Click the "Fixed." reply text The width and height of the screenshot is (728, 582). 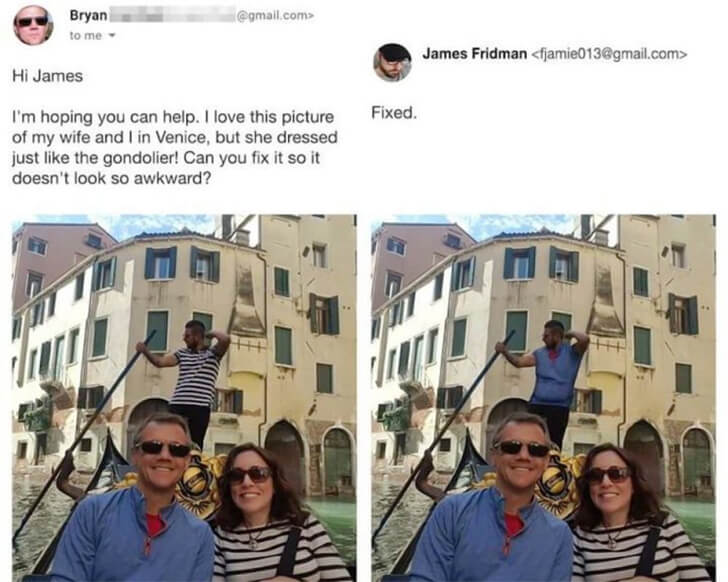point(394,113)
